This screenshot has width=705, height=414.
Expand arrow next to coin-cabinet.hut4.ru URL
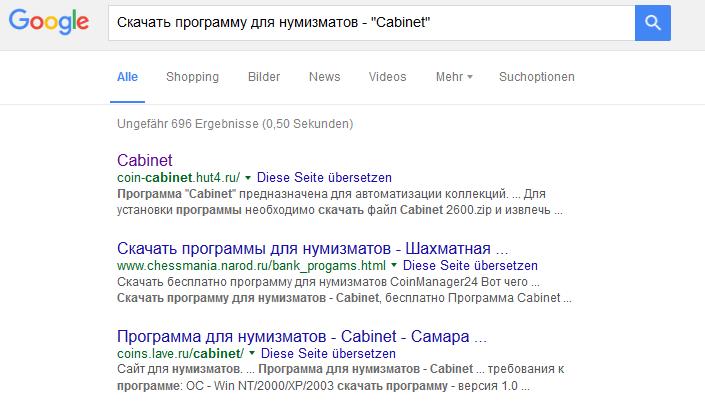tap(248, 178)
